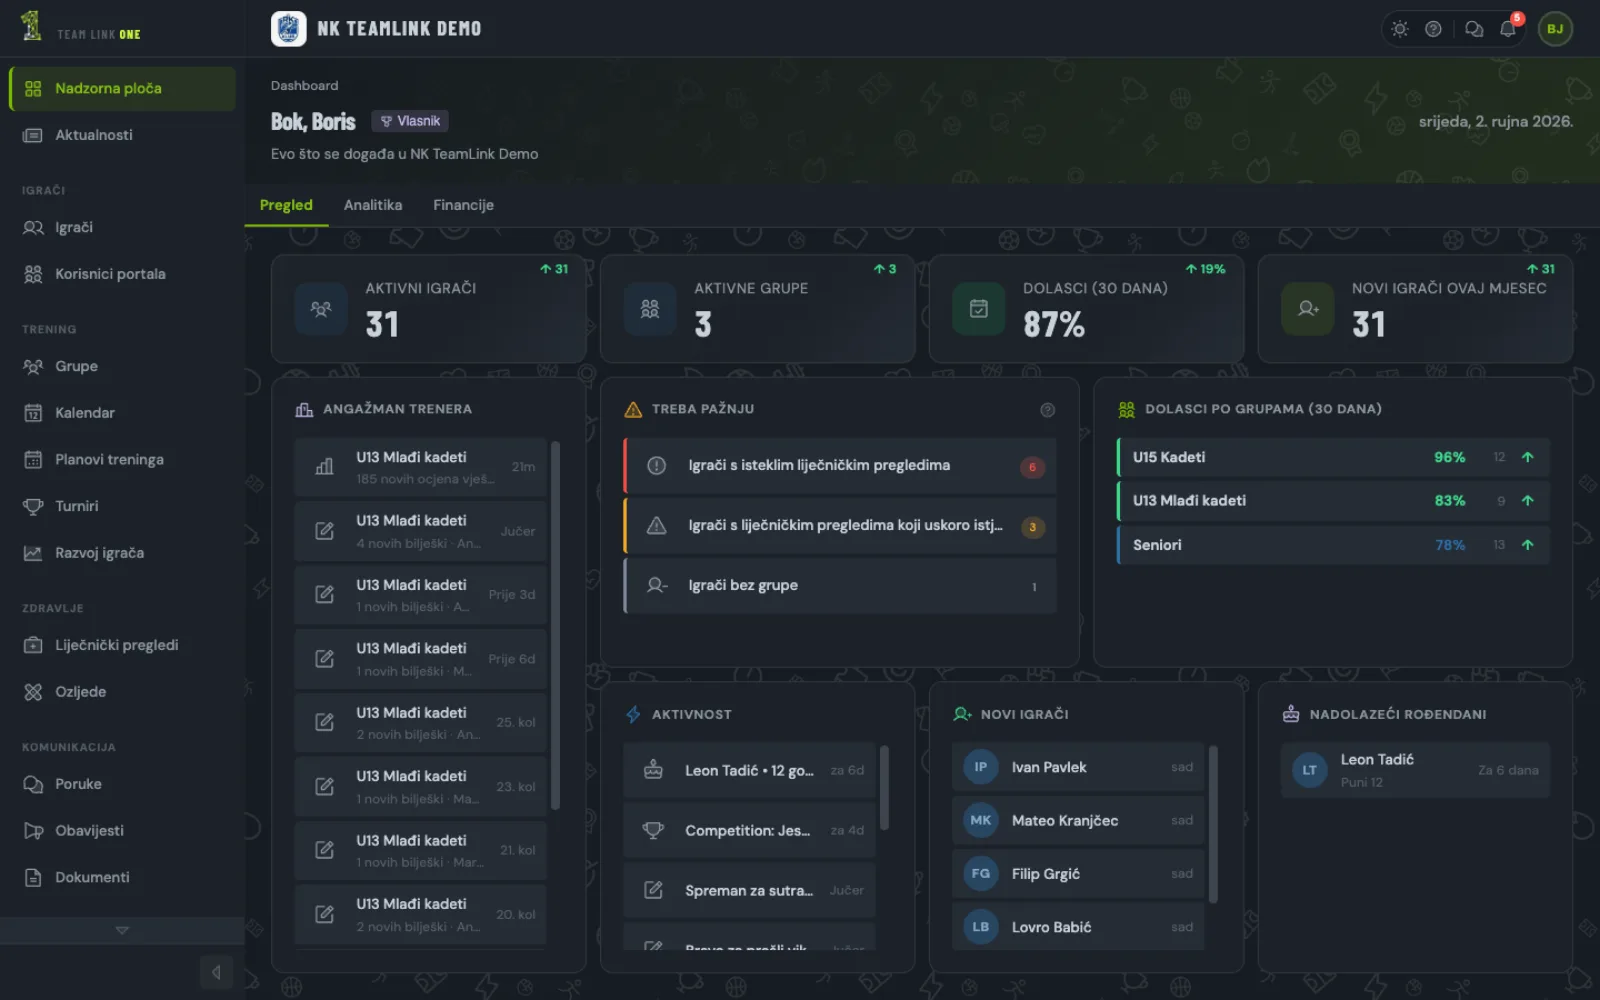Toggle the light/dark theme sun icon
Screen dimensions: 1600x1000
[1400, 29]
